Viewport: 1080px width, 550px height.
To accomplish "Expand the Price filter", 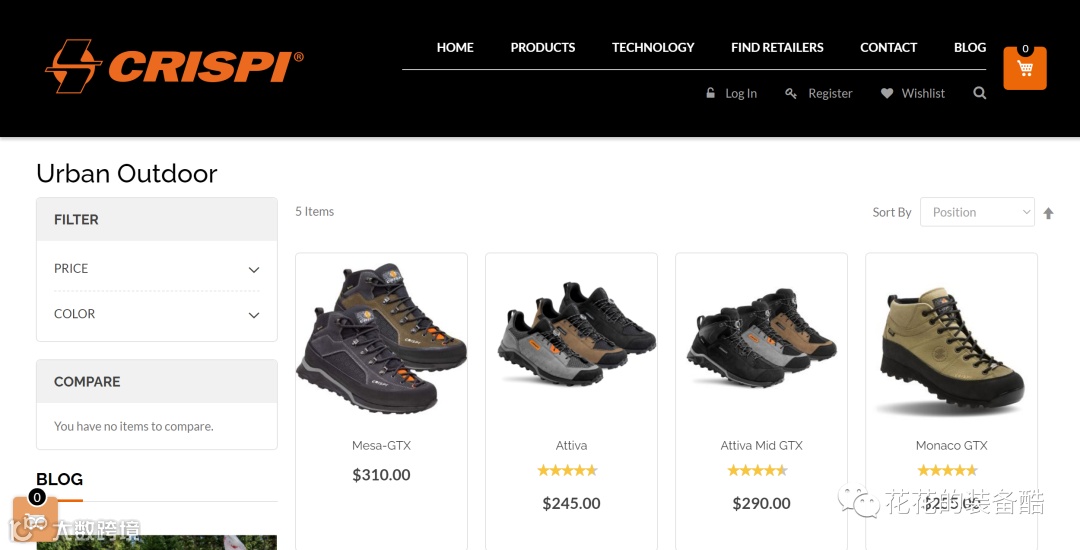I will pyautogui.click(x=157, y=268).
